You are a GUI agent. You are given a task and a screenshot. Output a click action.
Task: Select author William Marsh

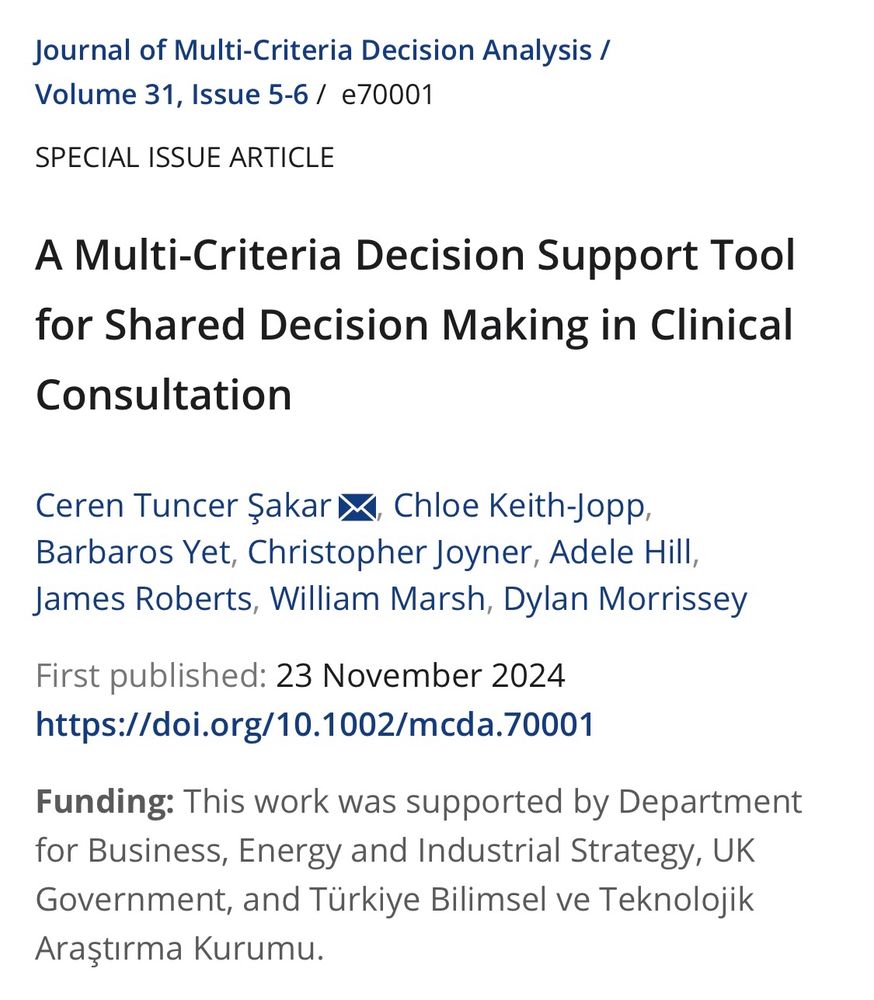(x=378, y=599)
